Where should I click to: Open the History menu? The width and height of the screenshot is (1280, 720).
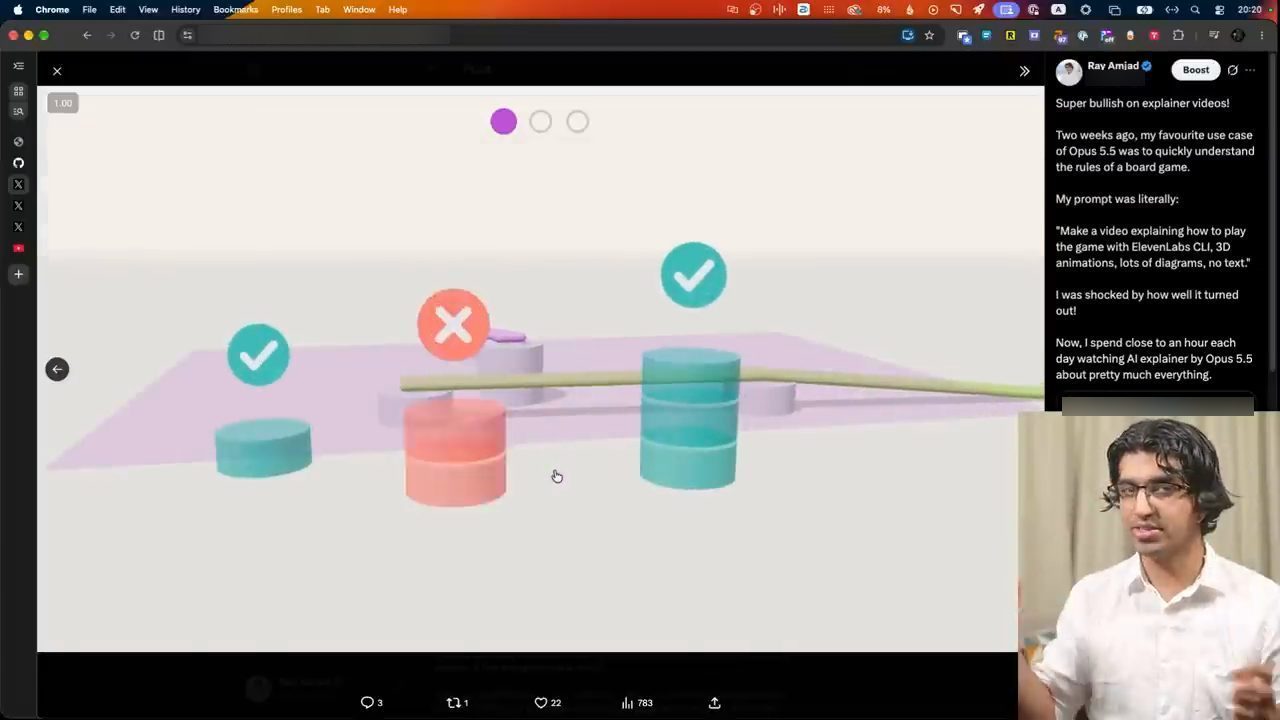point(185,9)
